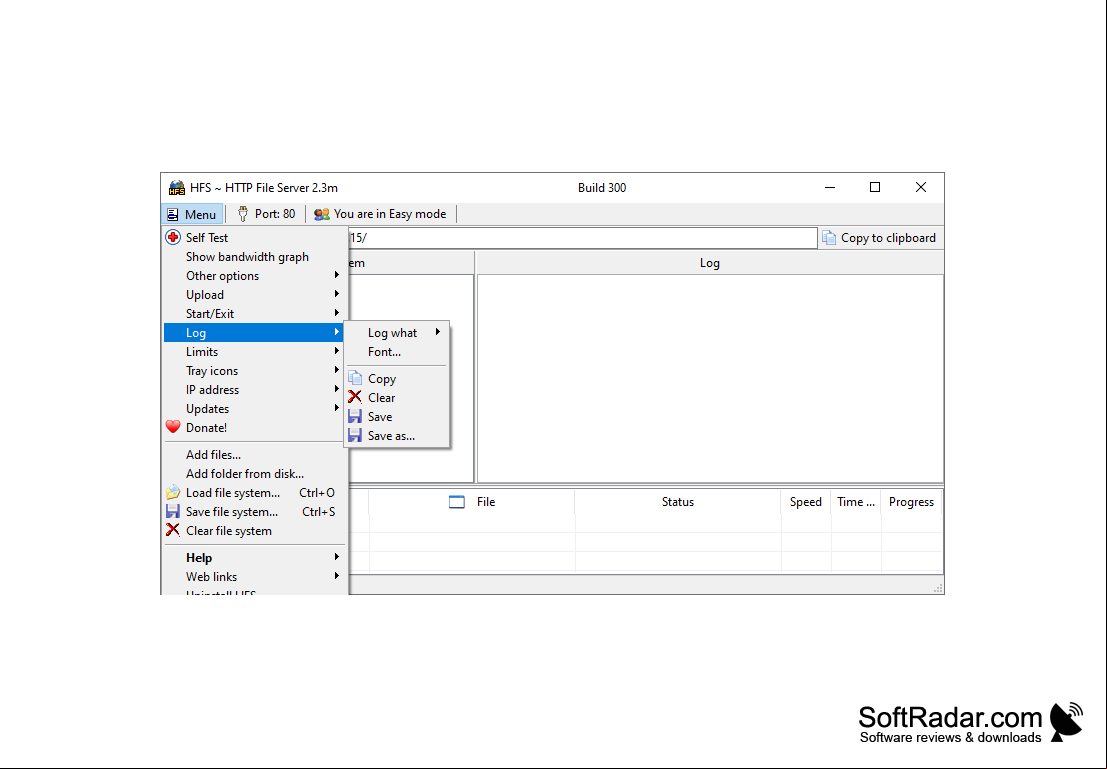Open Updates menu entry
The width and height of the screenshot is (1107, 769).
(x=255, y=409)
